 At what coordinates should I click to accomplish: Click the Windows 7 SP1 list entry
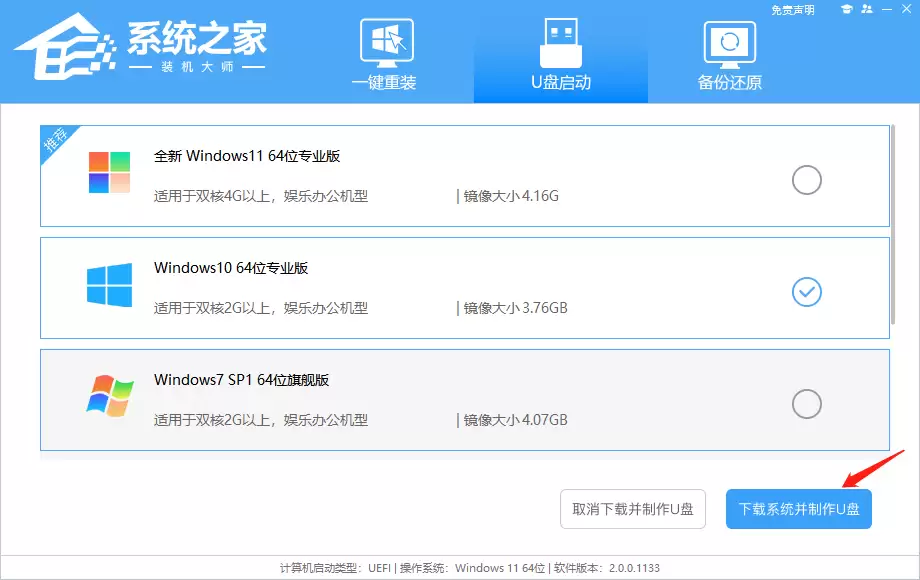400,398
